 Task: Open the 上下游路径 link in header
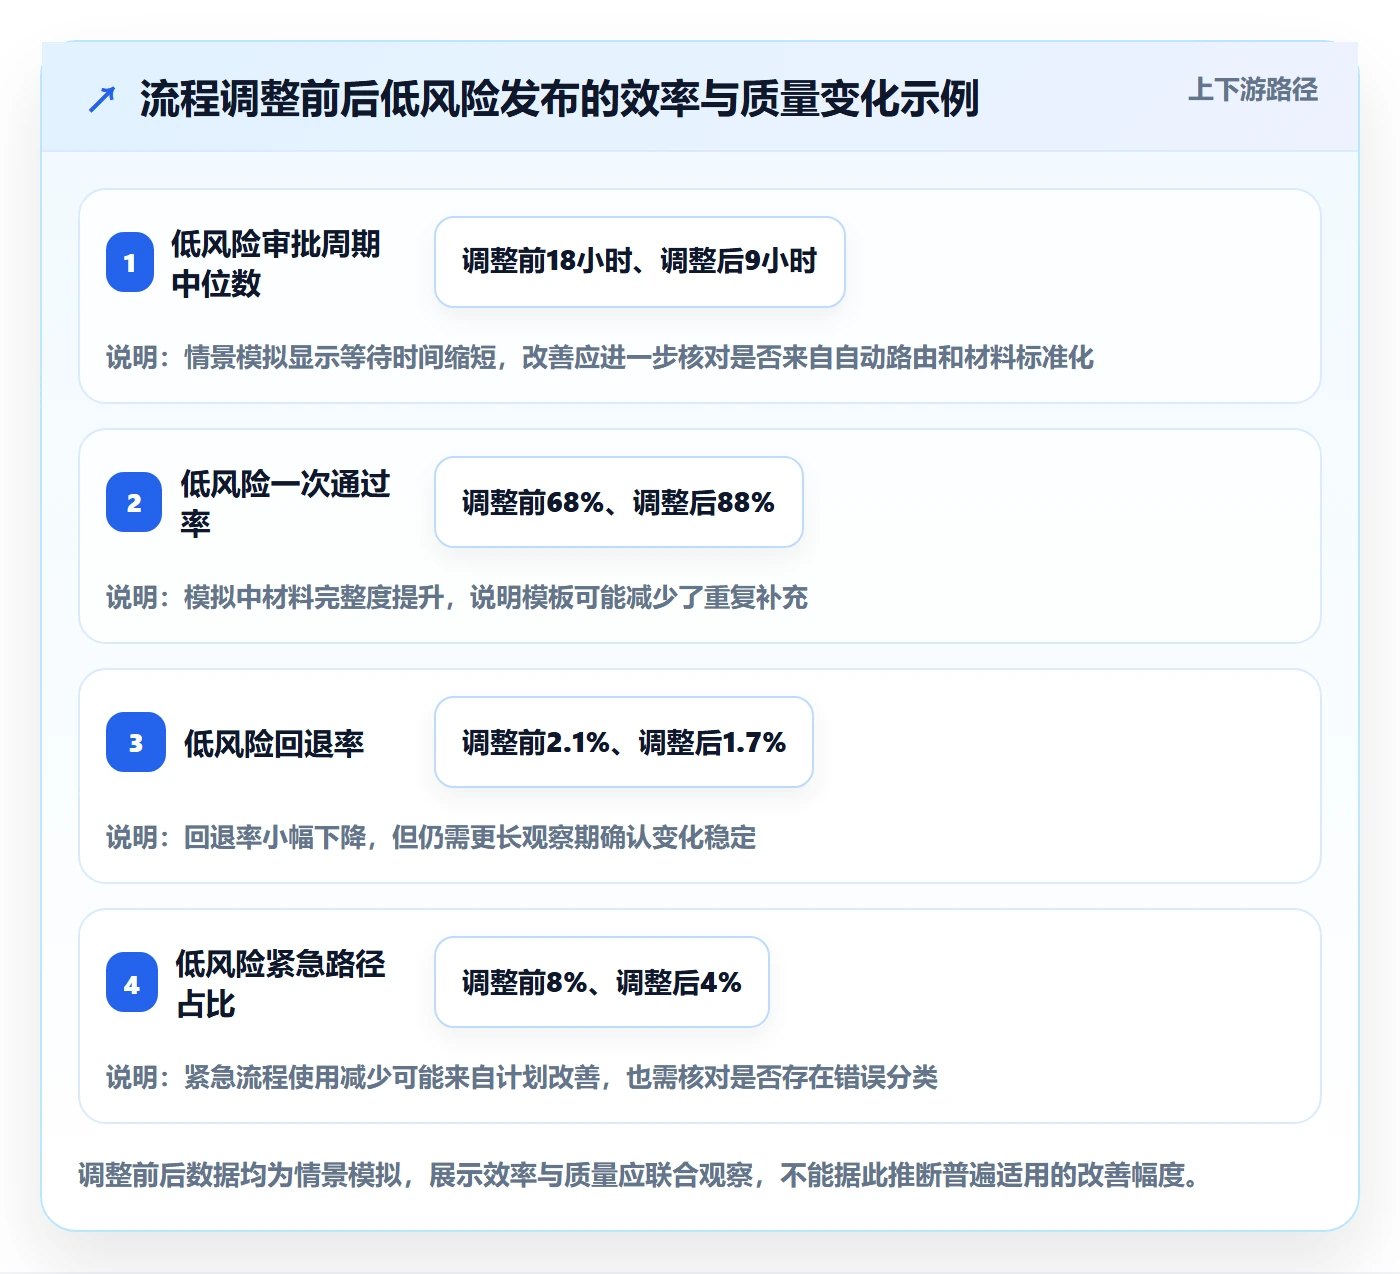click(1252, 90)
